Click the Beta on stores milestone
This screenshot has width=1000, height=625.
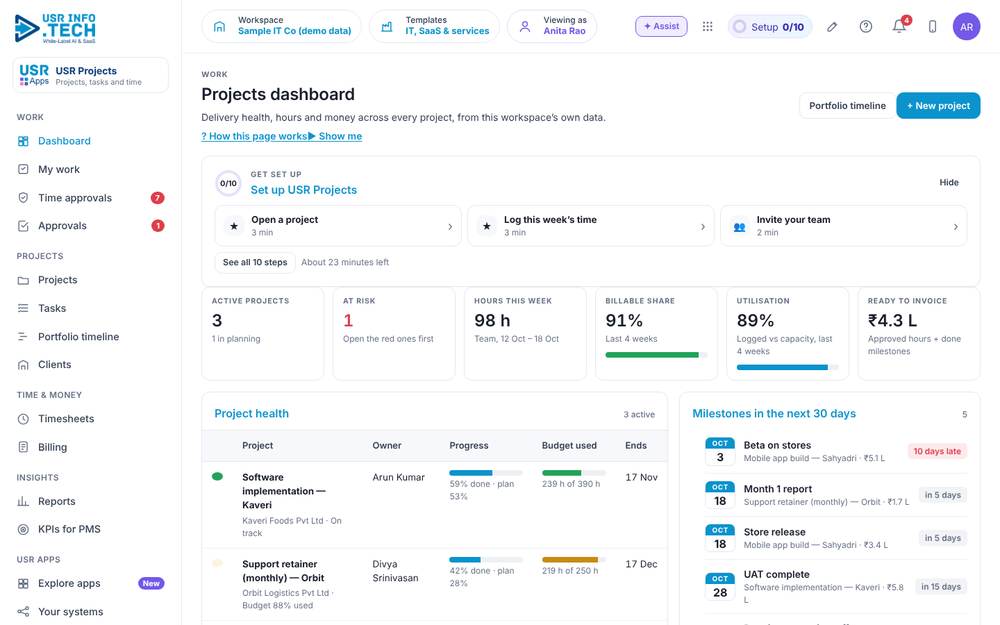click(835, 451)
